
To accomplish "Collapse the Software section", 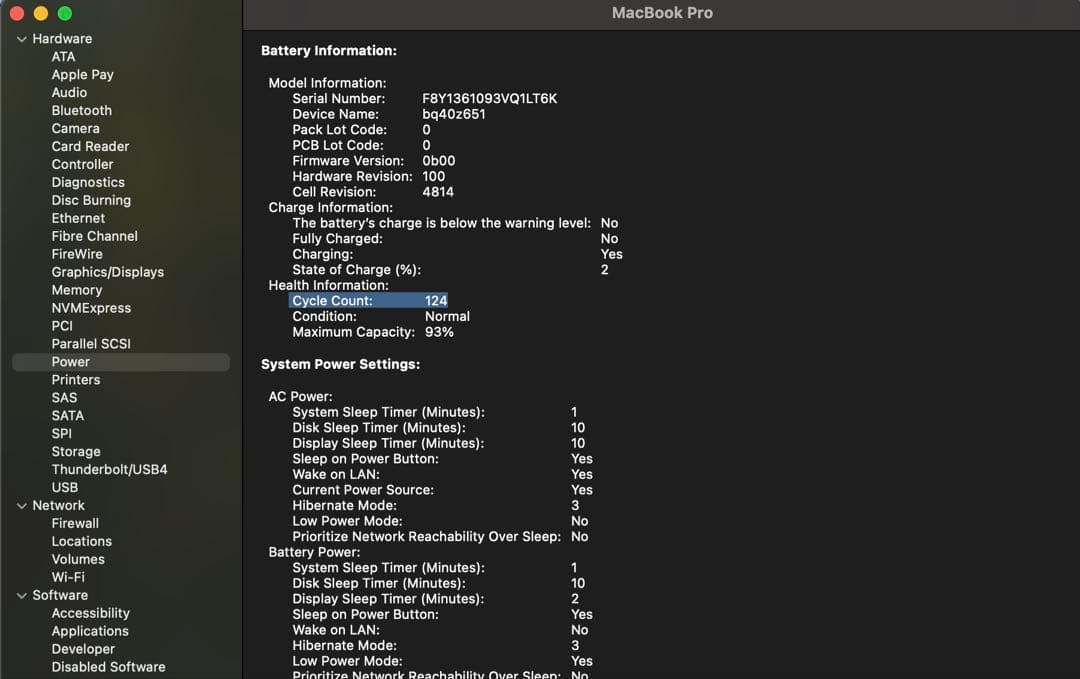I will (21, 595).
